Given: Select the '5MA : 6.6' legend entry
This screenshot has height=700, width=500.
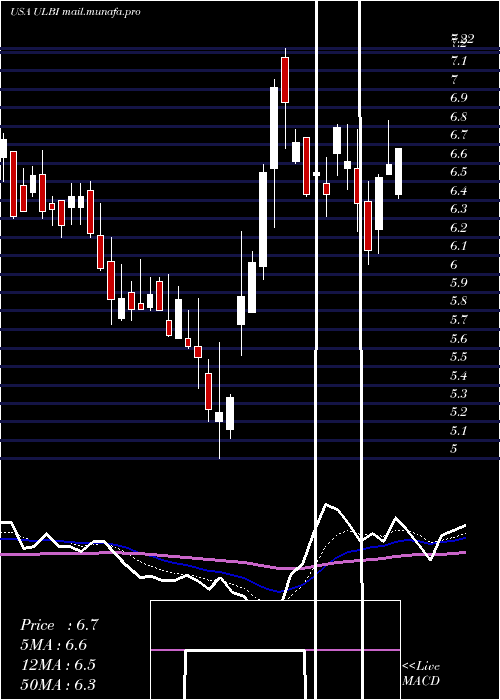Looking at the screenshot, I should point(54,645).
